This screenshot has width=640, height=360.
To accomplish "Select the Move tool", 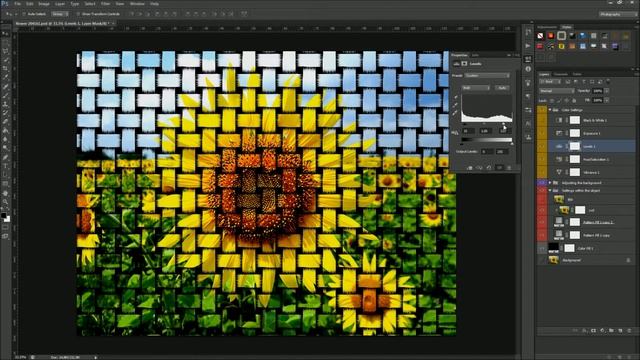I will [x=6, y=33].
